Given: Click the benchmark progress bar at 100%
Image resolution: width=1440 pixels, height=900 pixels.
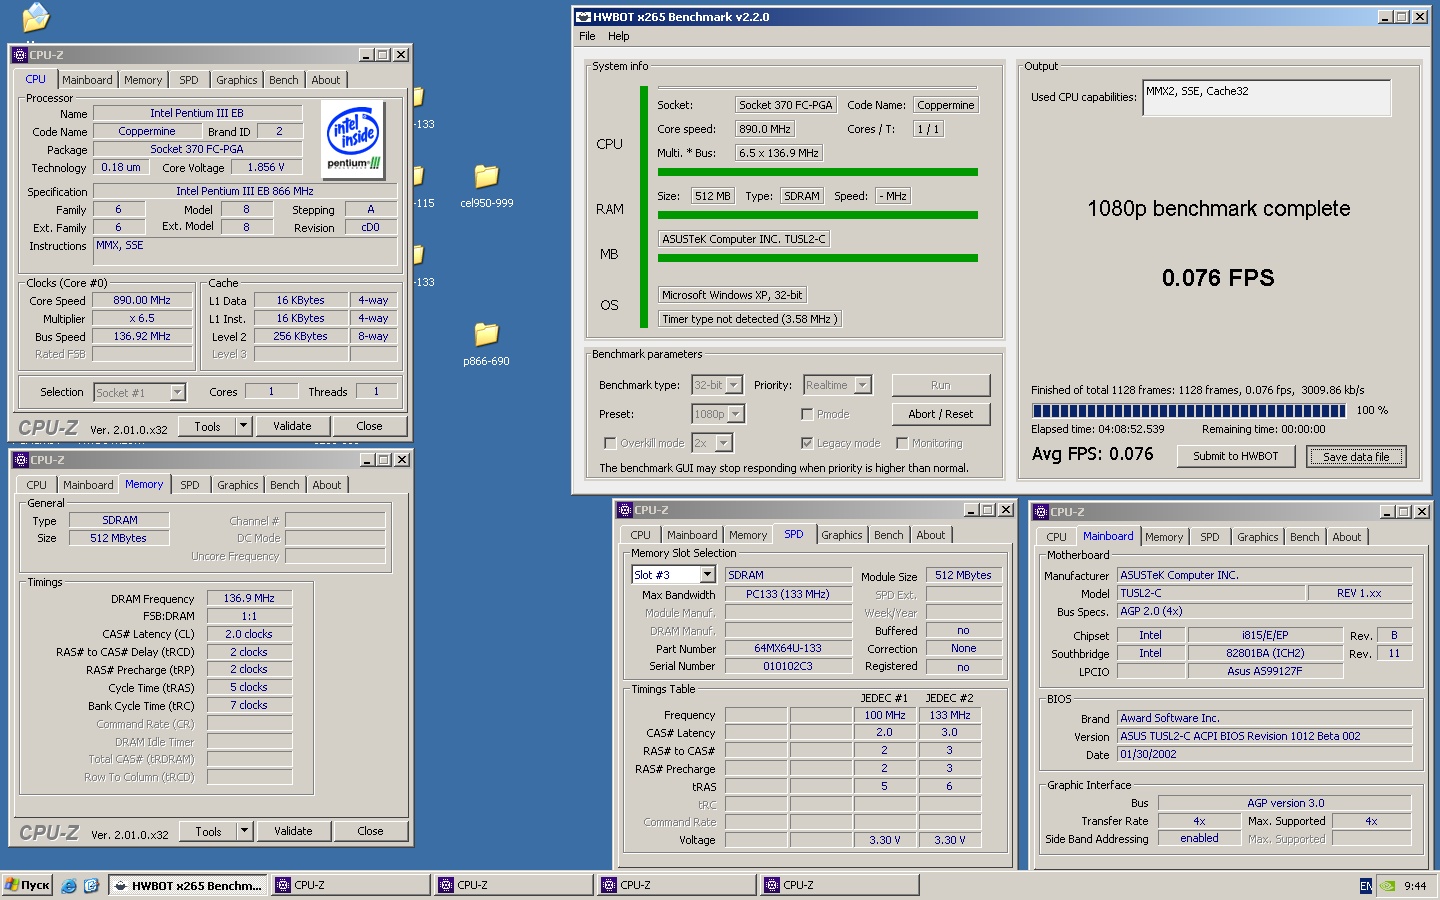Looking at the screenshot, I should (1189, 411).
